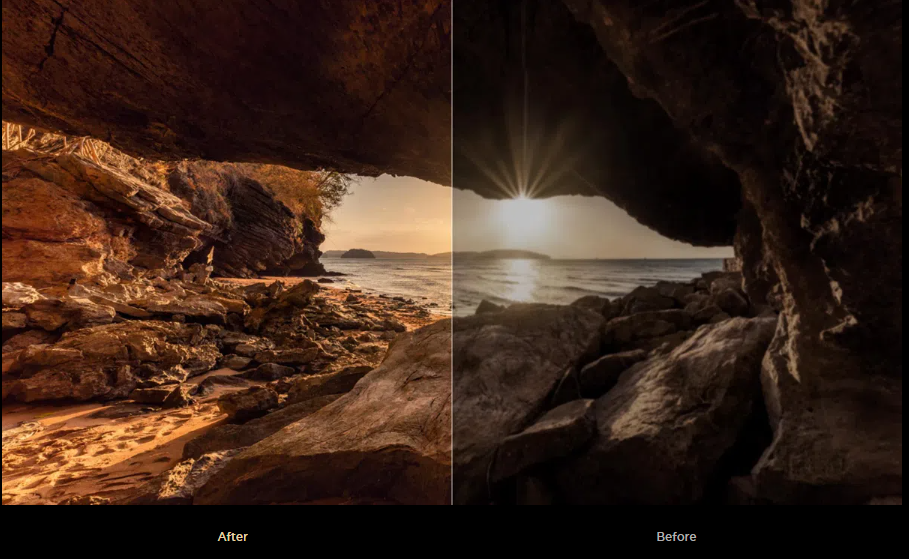Image resolution: width=909 pixels, height=559 pixels.
Task: Click the Before label below the image
Action: coord(676,537)
